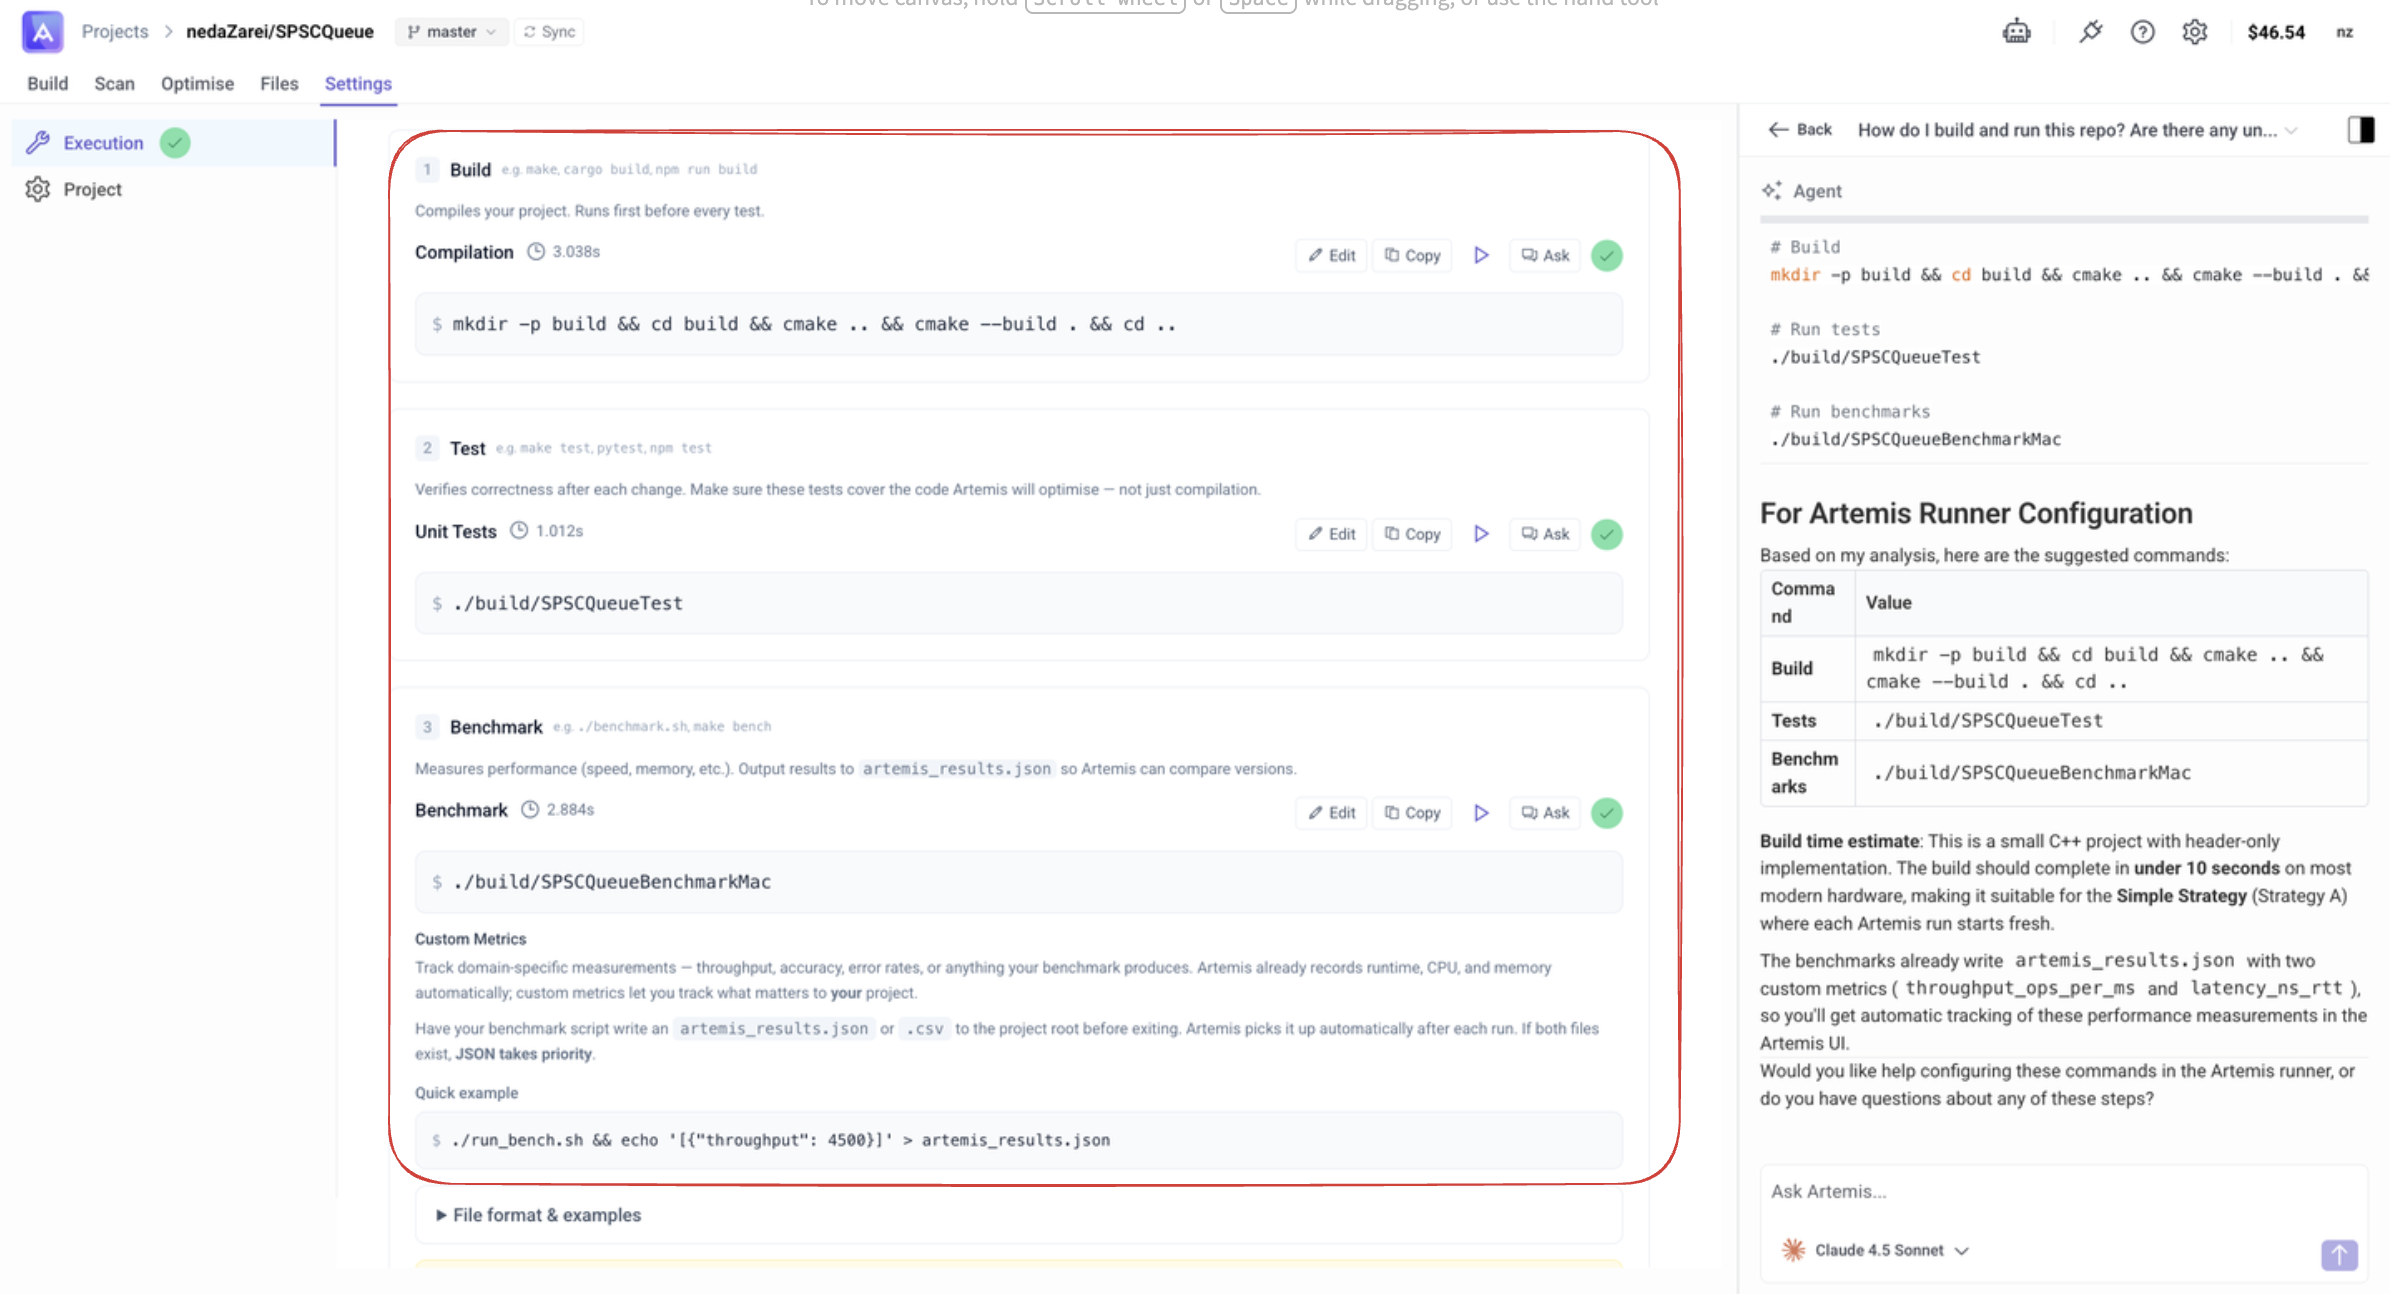
Task: Click the Agent sparkle icon
Action: [1772, 190]
